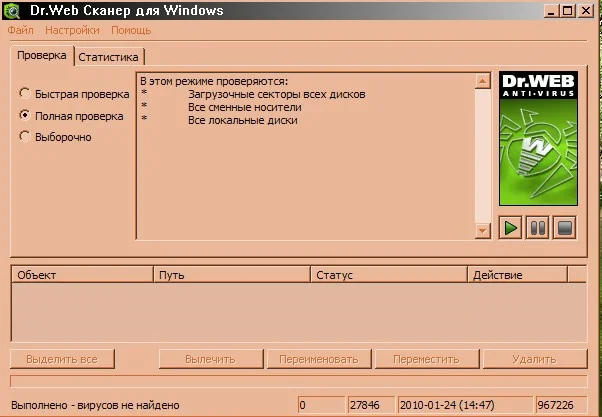Open the Помощь menu
Viewport: 602px width, 417px height.
[x=131, y=30]
